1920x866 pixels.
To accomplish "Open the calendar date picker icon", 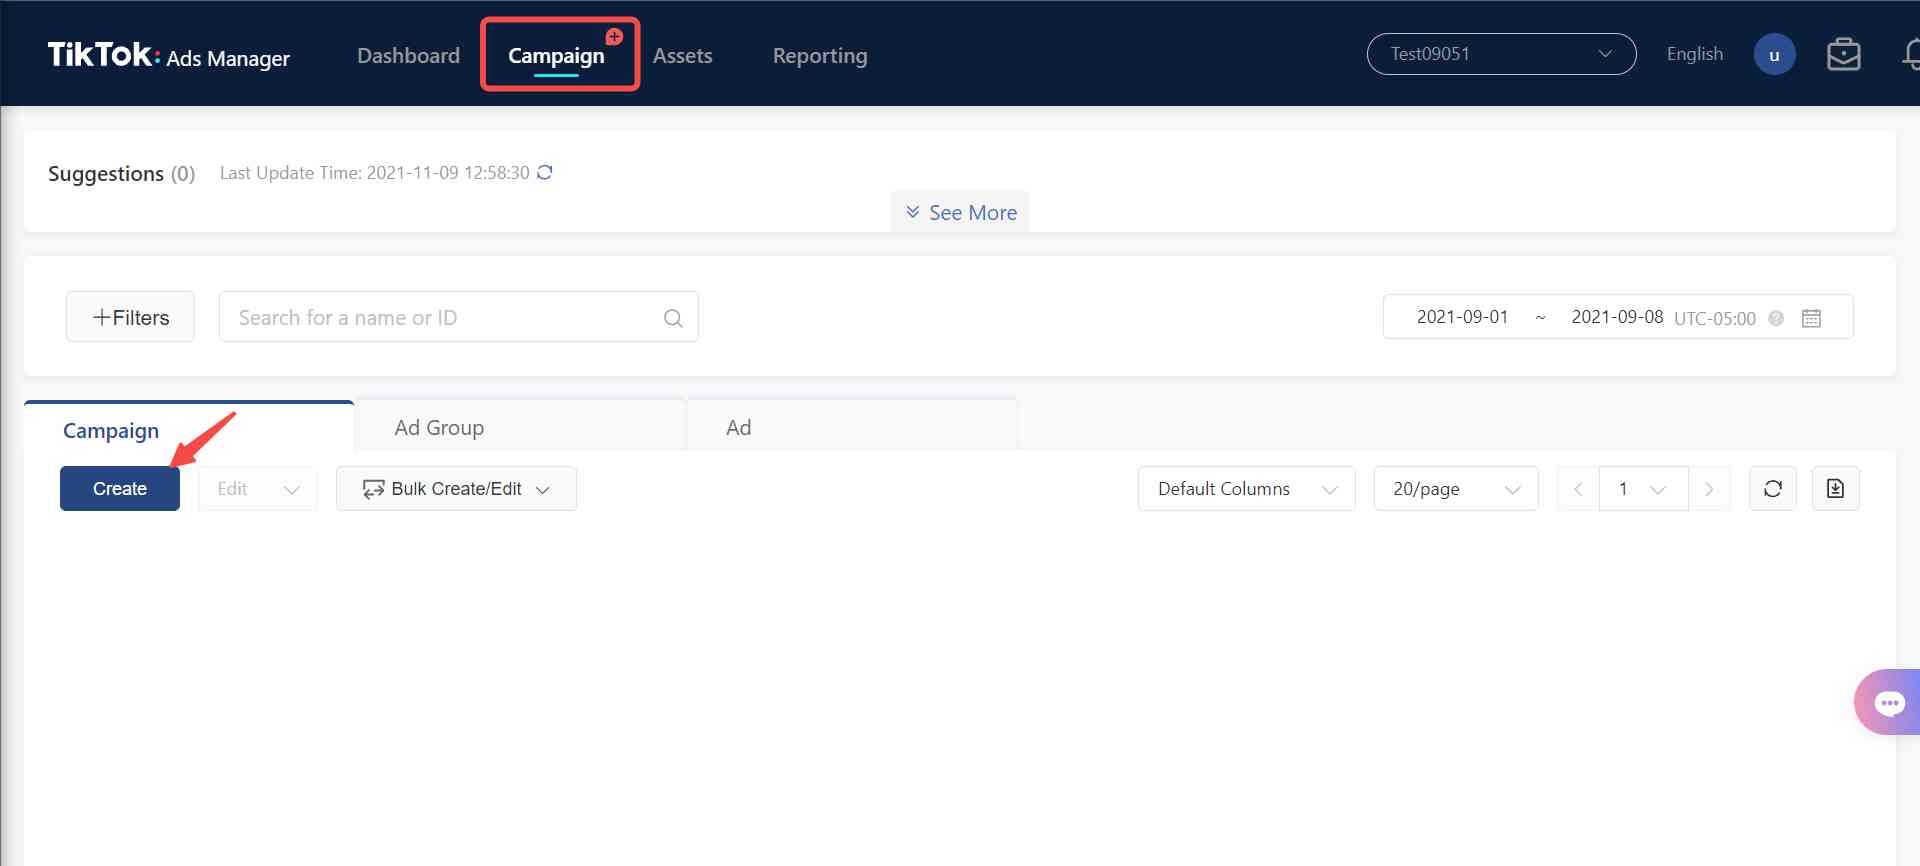I will coord(1811,318).
